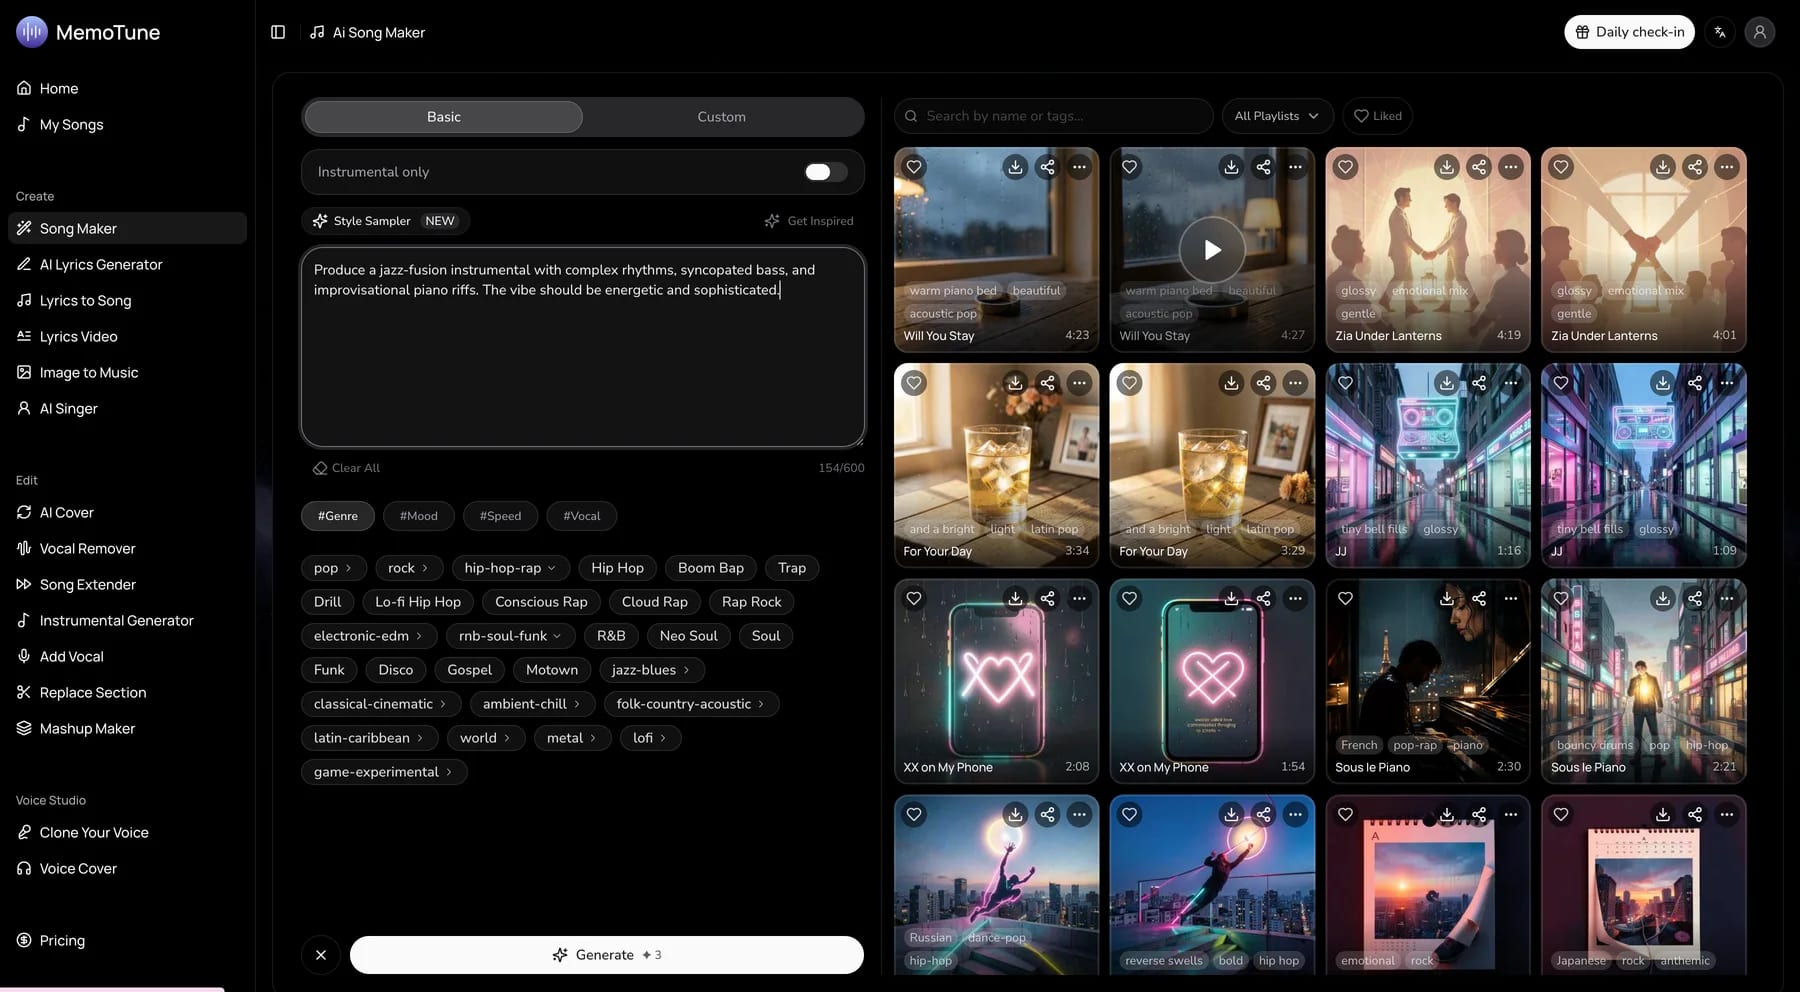Expand the classical-cinematic genre group

(380, 704)
